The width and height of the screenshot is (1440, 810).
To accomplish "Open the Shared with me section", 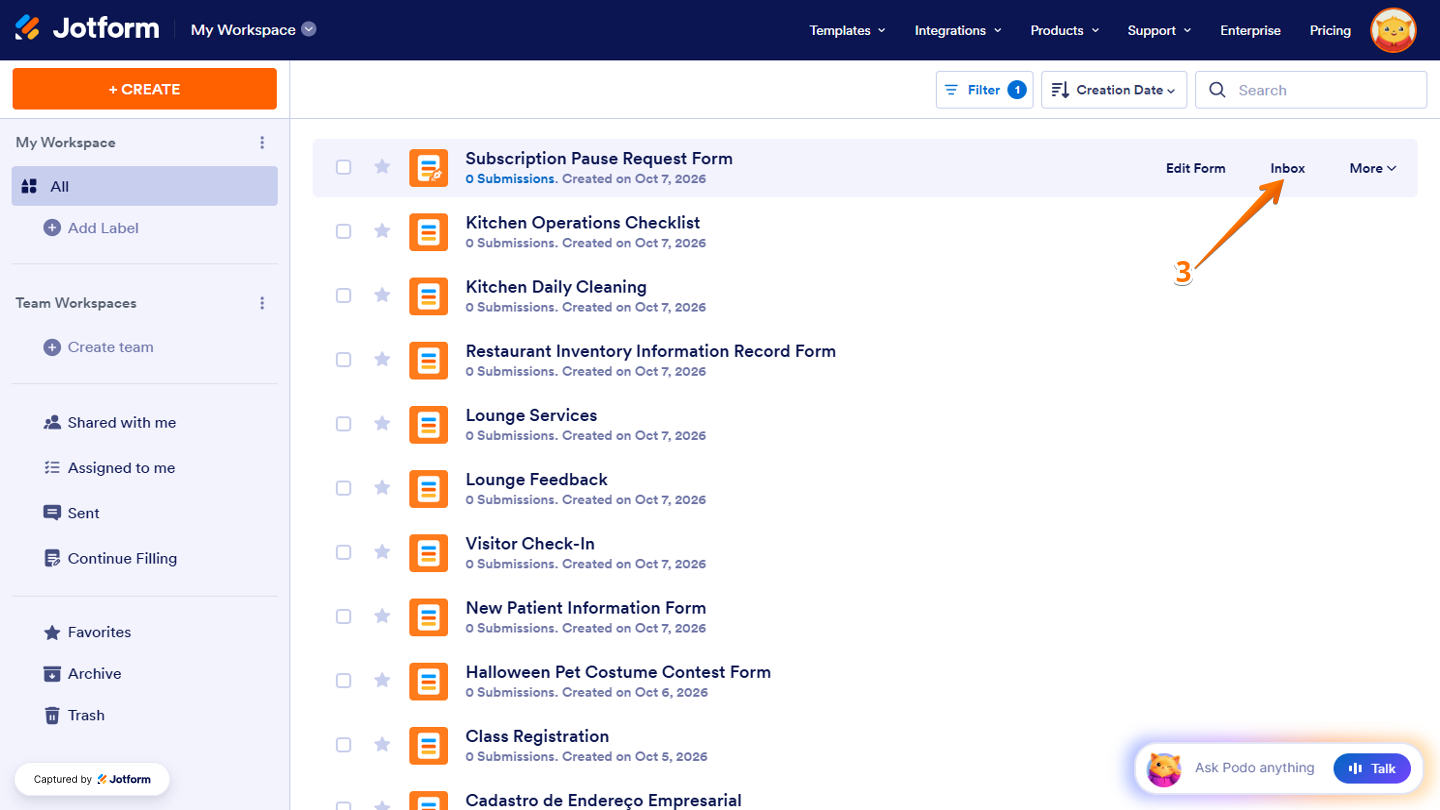I will coord(110,423).
